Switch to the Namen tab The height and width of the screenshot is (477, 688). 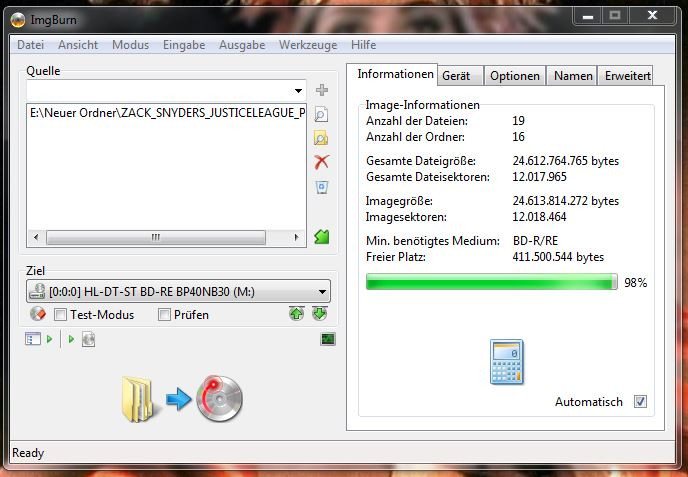point(573,76)
